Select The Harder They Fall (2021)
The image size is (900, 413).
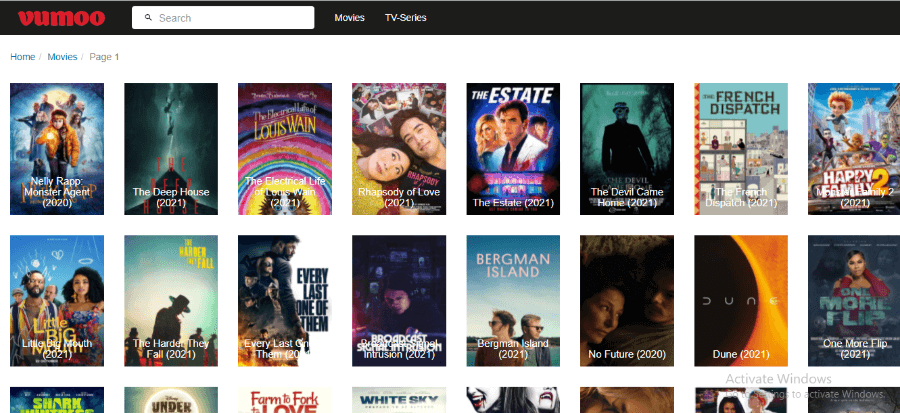(171, 301)
